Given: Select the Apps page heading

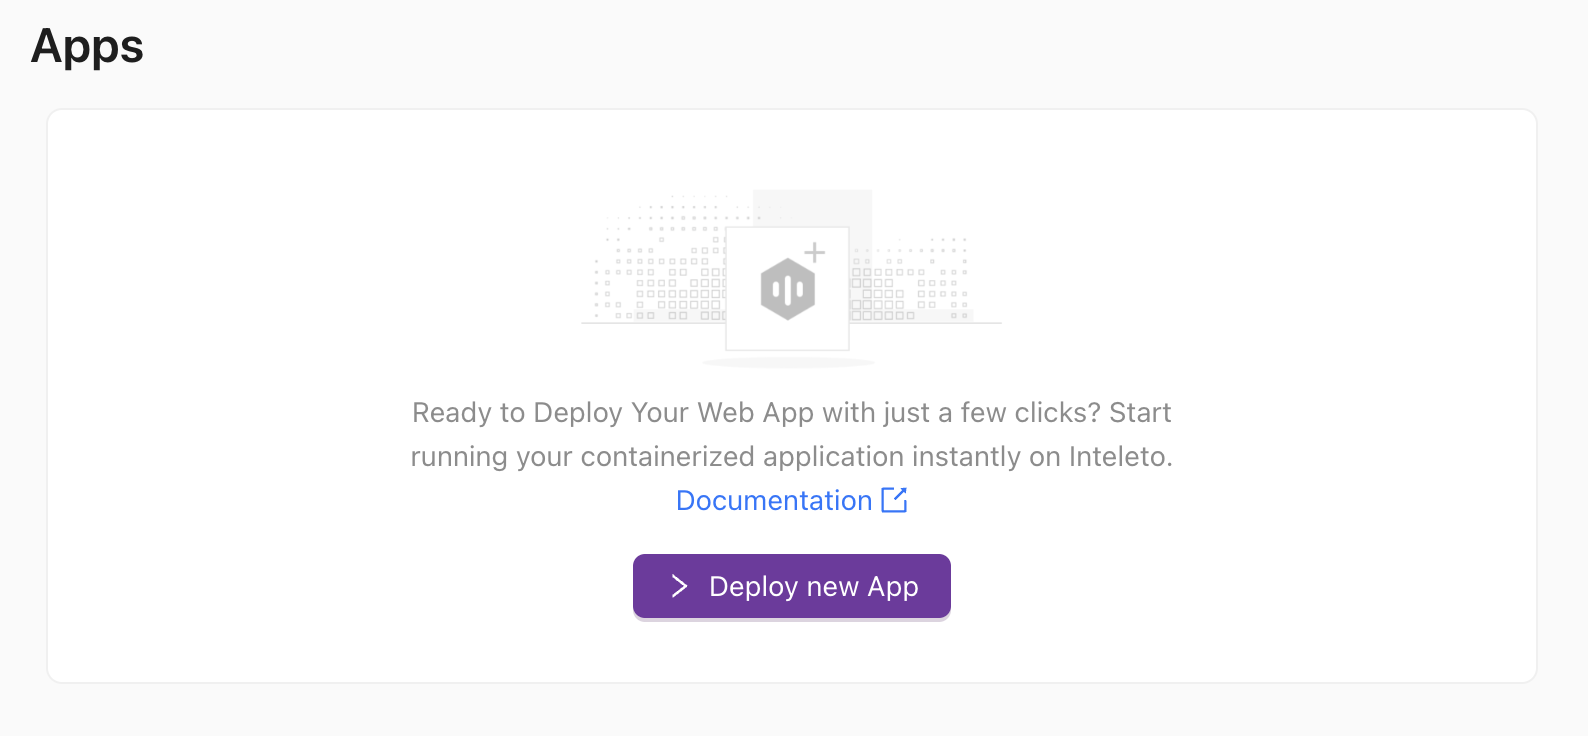Looking at the screenshot, I should coord(86,46).
